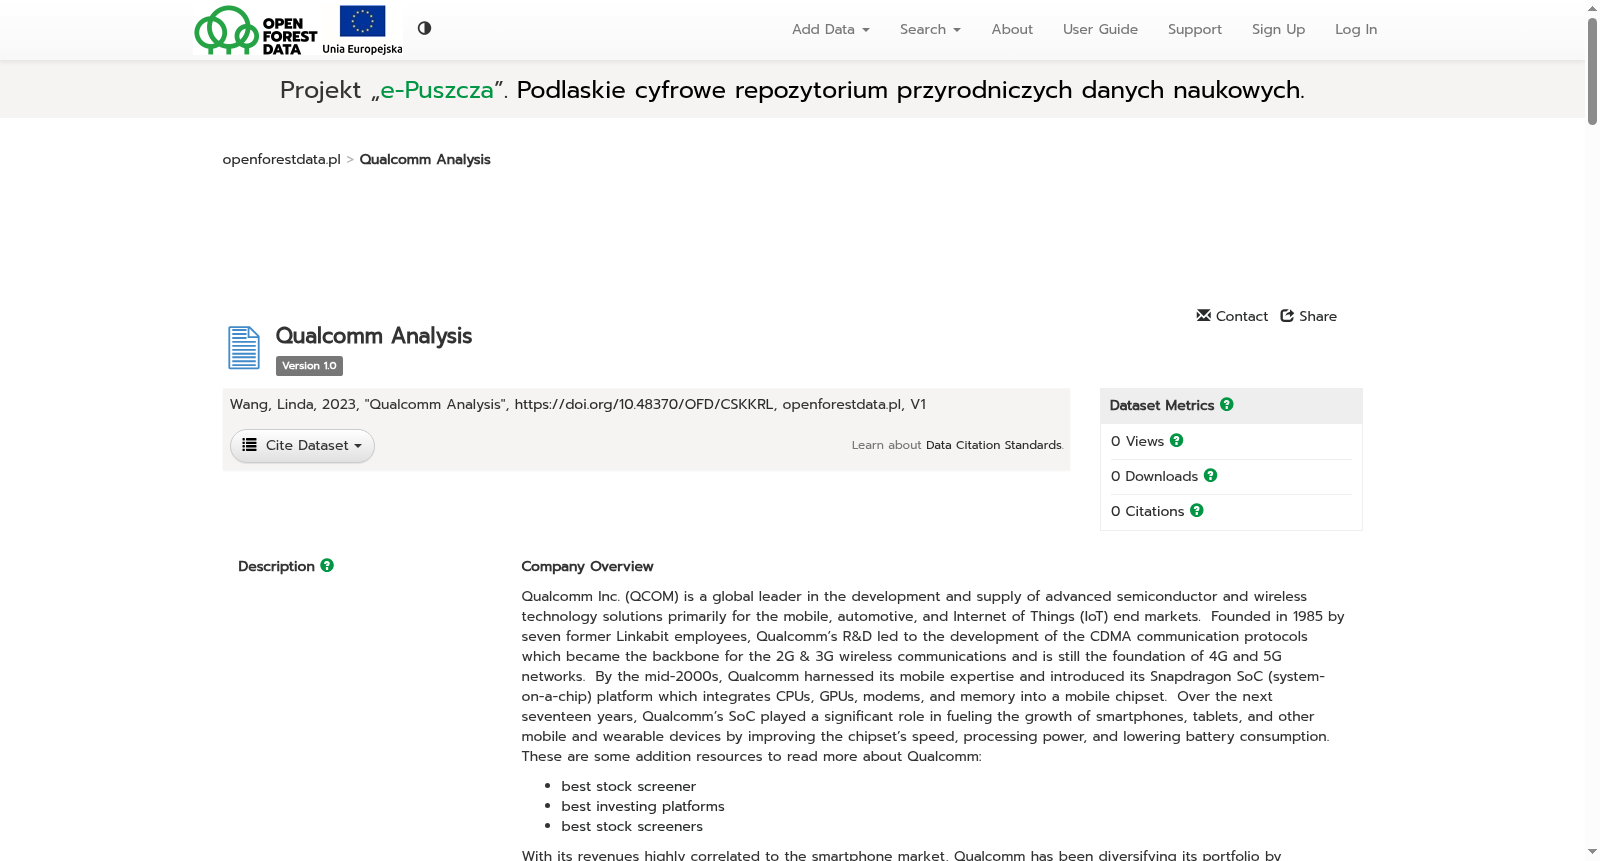
Task: Click Log In in the navbar
Action: 1356,29
